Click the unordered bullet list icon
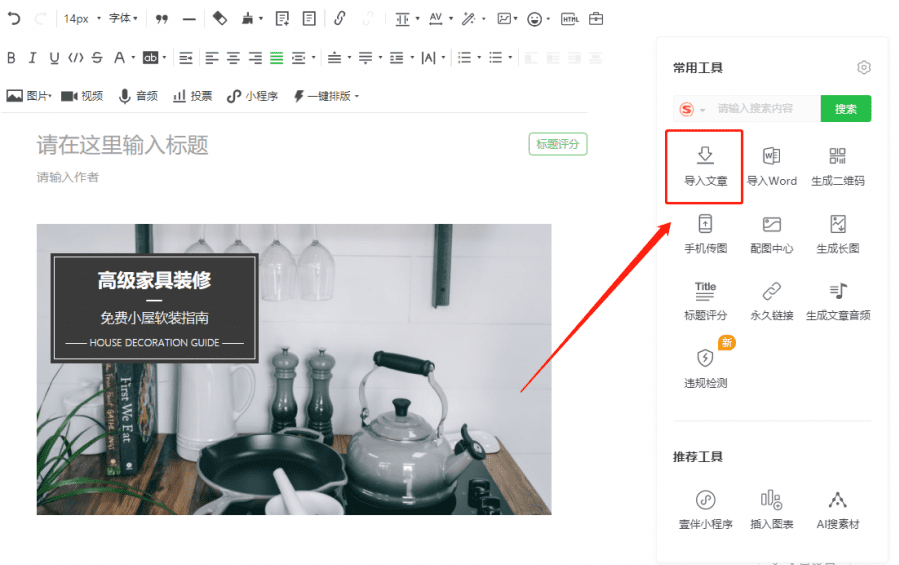Image resolution: width=899 pixels, height=565 pixels. pyautogui.click(x=495, y=58)
